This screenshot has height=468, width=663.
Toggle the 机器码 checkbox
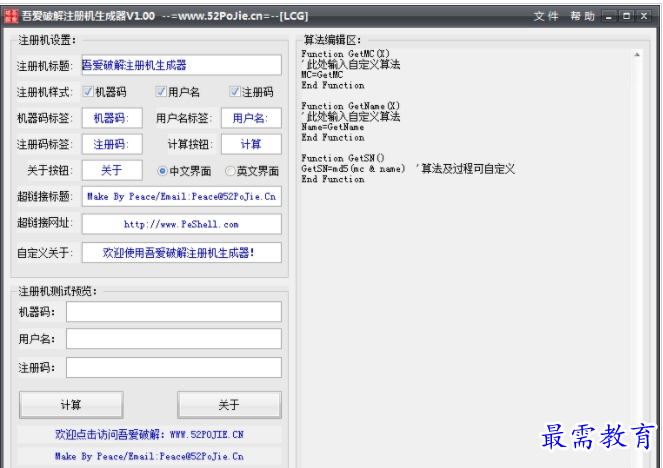coord(88,91)
